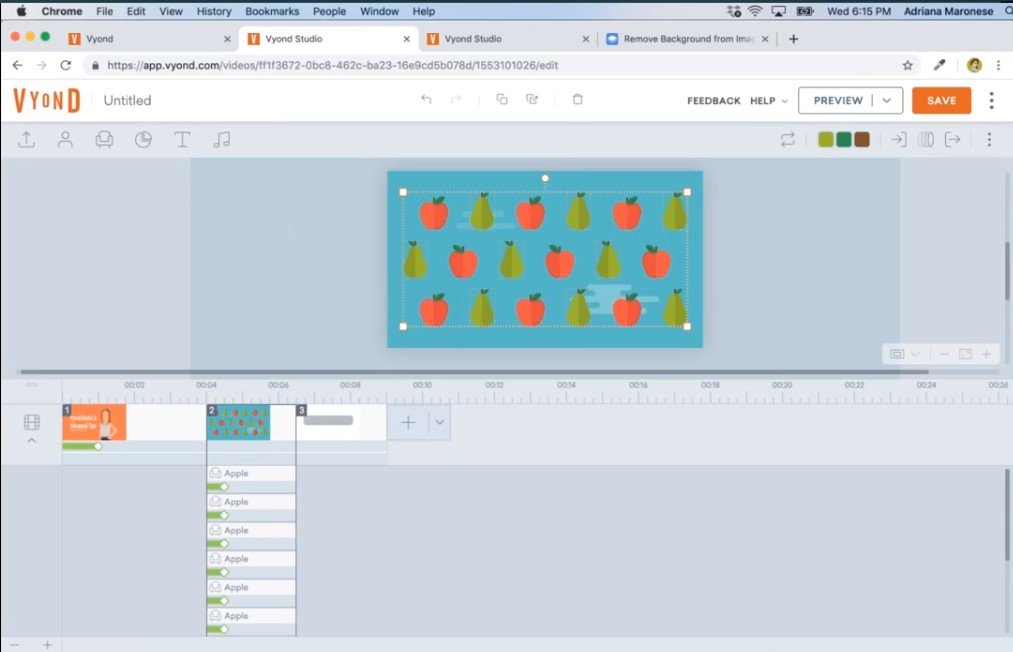Open the Upload panel
Screen dimensions: 1013x652
pos(27,140)
